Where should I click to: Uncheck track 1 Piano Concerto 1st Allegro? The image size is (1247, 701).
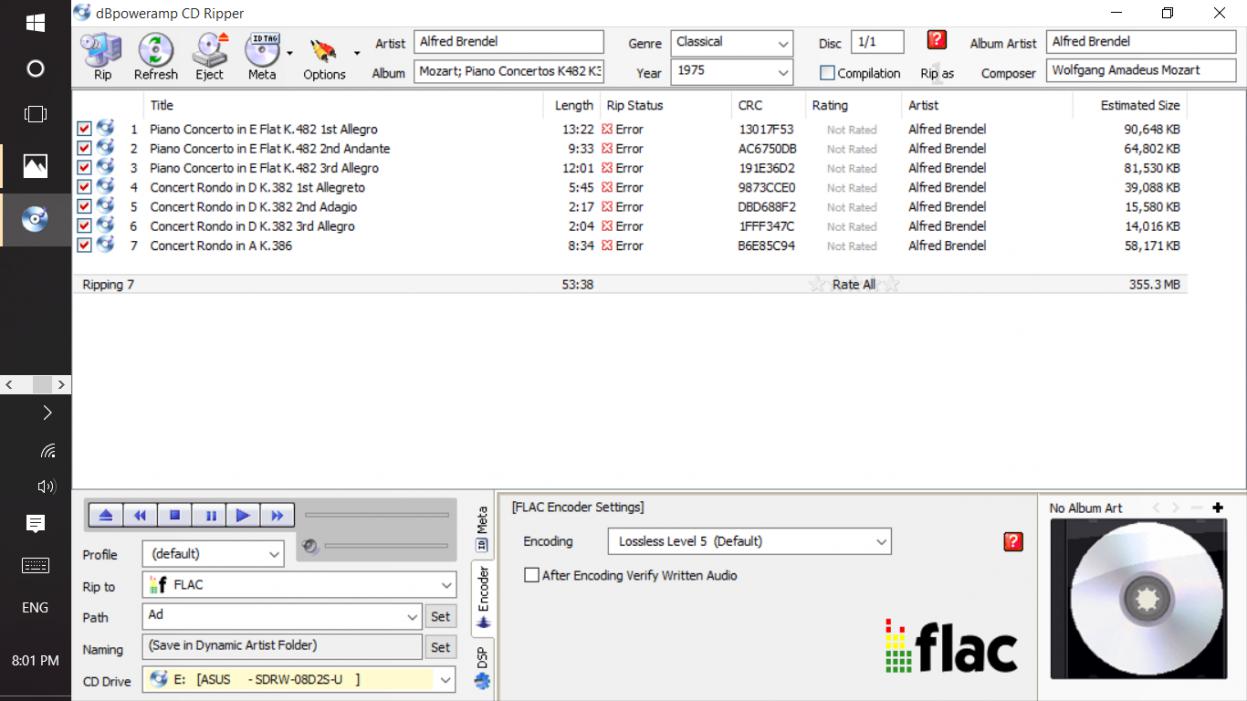point(84,129)
